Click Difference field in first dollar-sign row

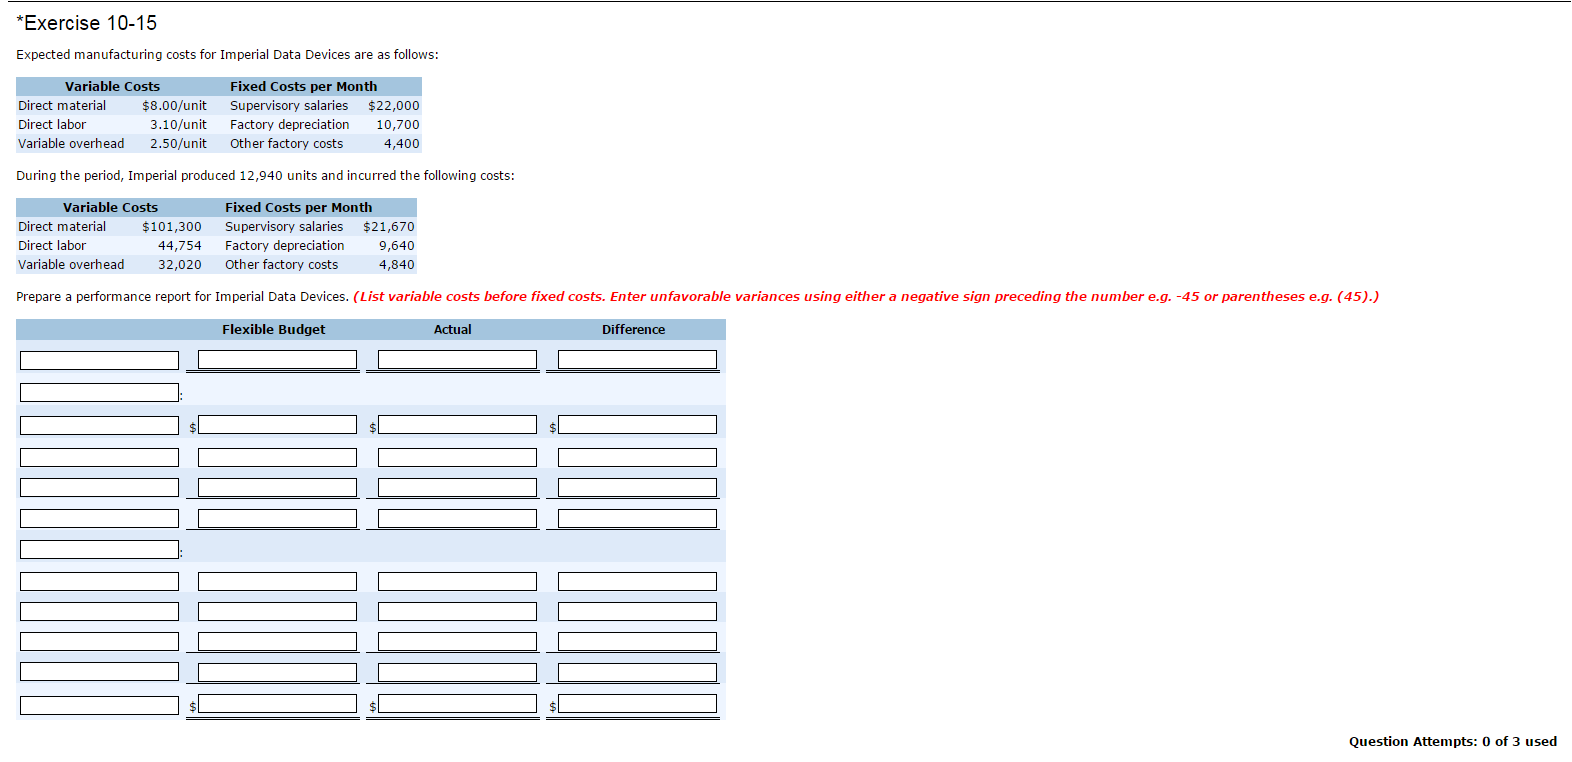tap(637, 425)
